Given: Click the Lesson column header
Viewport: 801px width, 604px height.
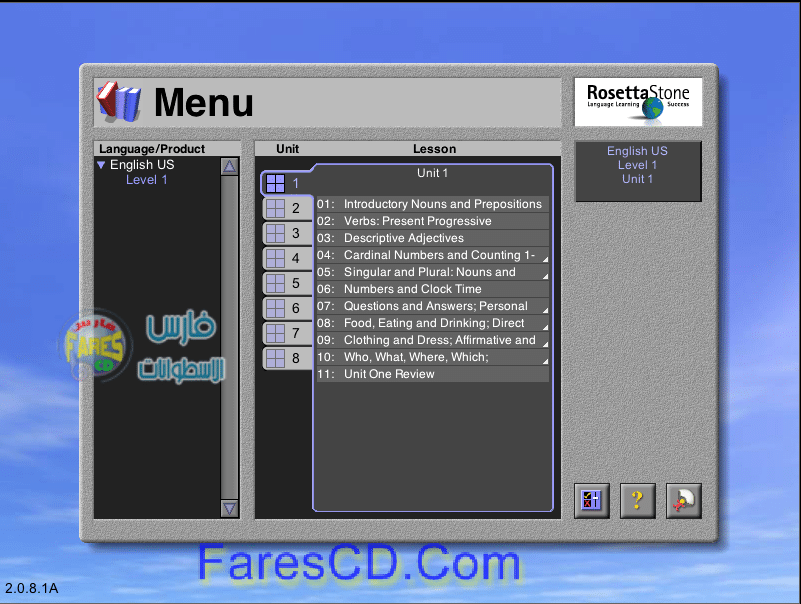Looking at the screenshot, I should coord(434,149).
